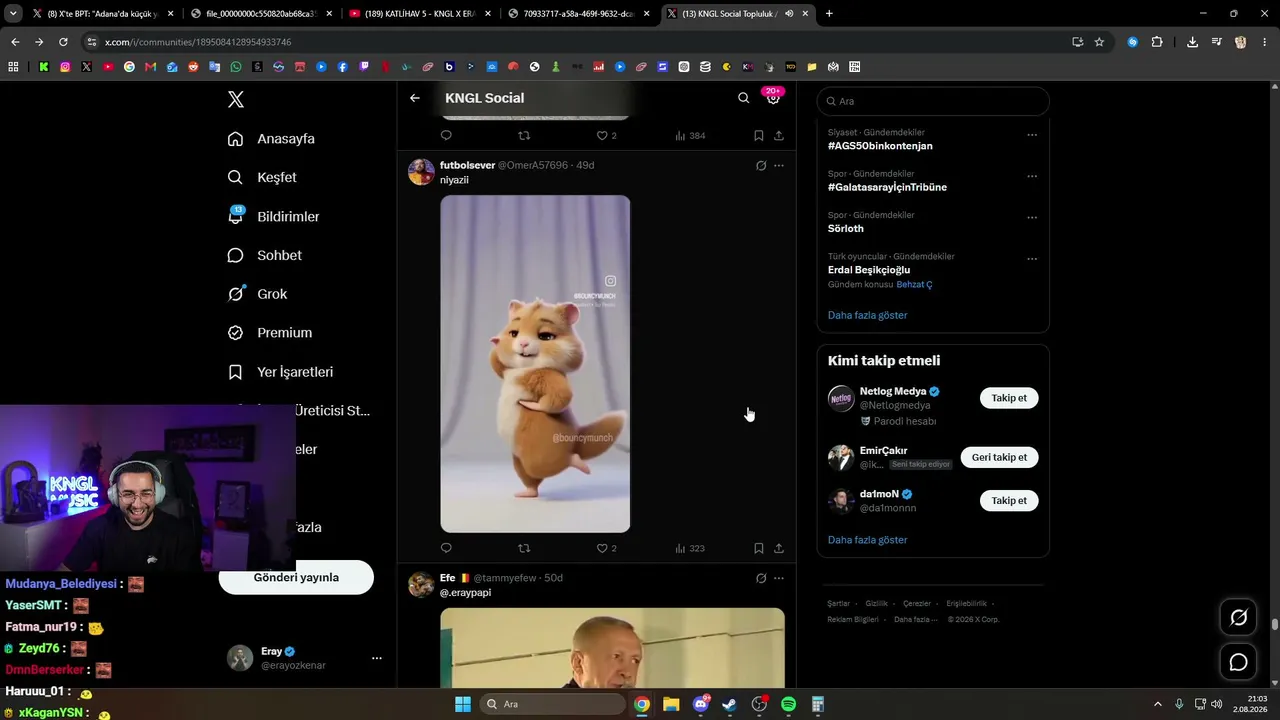Switch to the X'te BPT browser tab
This screenshot has height=720, width=1280.
tap(103, 14)
